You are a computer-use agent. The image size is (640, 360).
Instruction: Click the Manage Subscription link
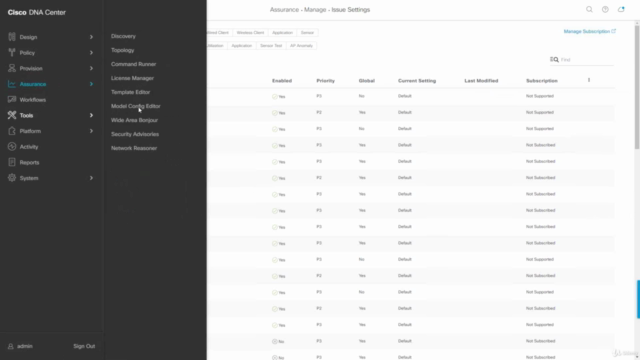(587, 31)
